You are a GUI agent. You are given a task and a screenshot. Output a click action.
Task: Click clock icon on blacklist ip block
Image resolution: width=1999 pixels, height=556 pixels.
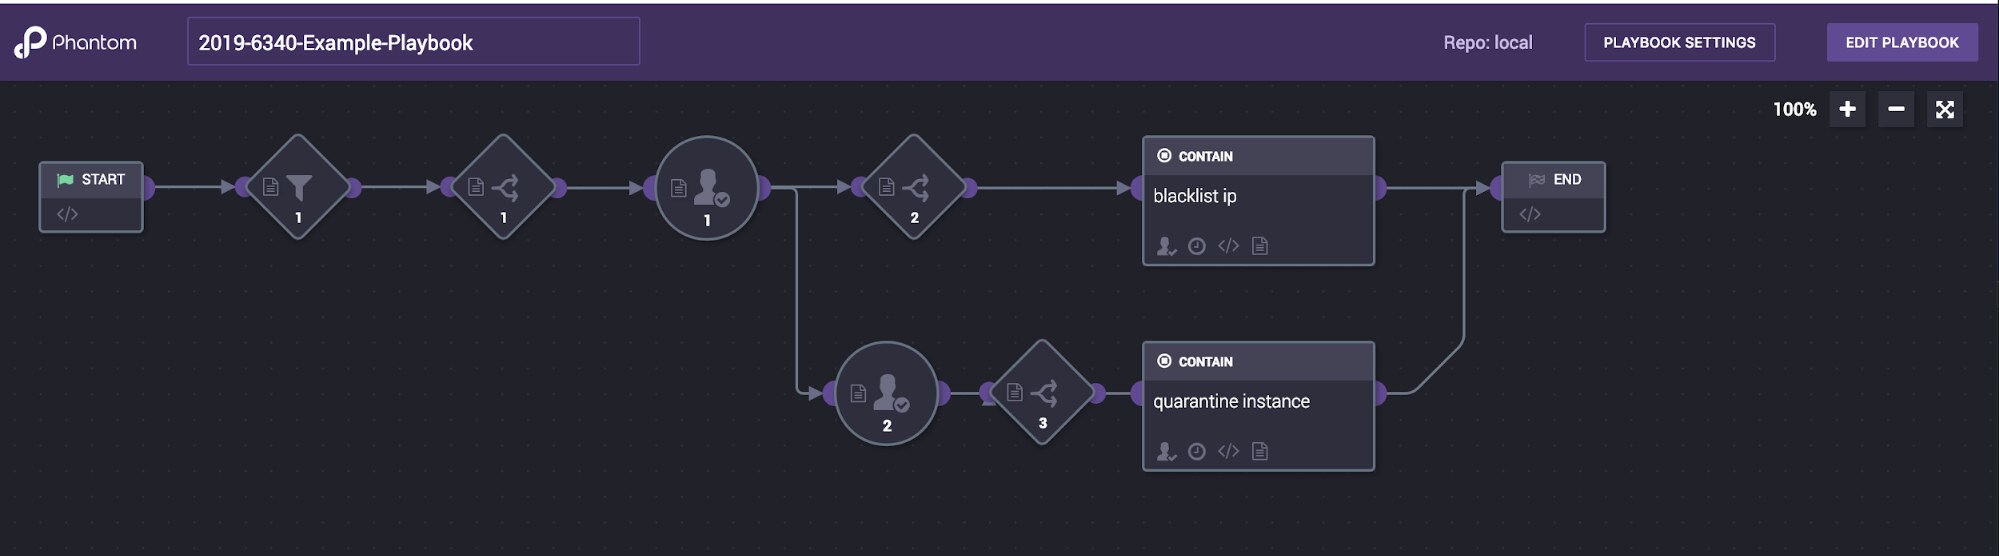coord(1197,246)
